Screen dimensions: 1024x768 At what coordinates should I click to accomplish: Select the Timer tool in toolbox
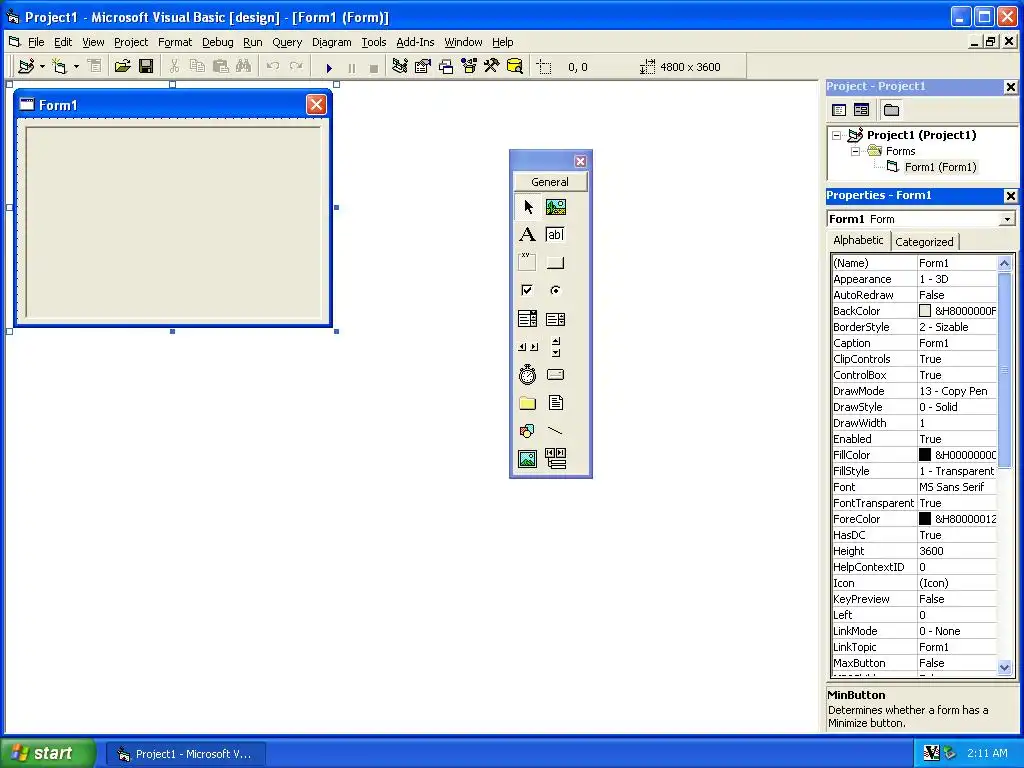[528, 375]
